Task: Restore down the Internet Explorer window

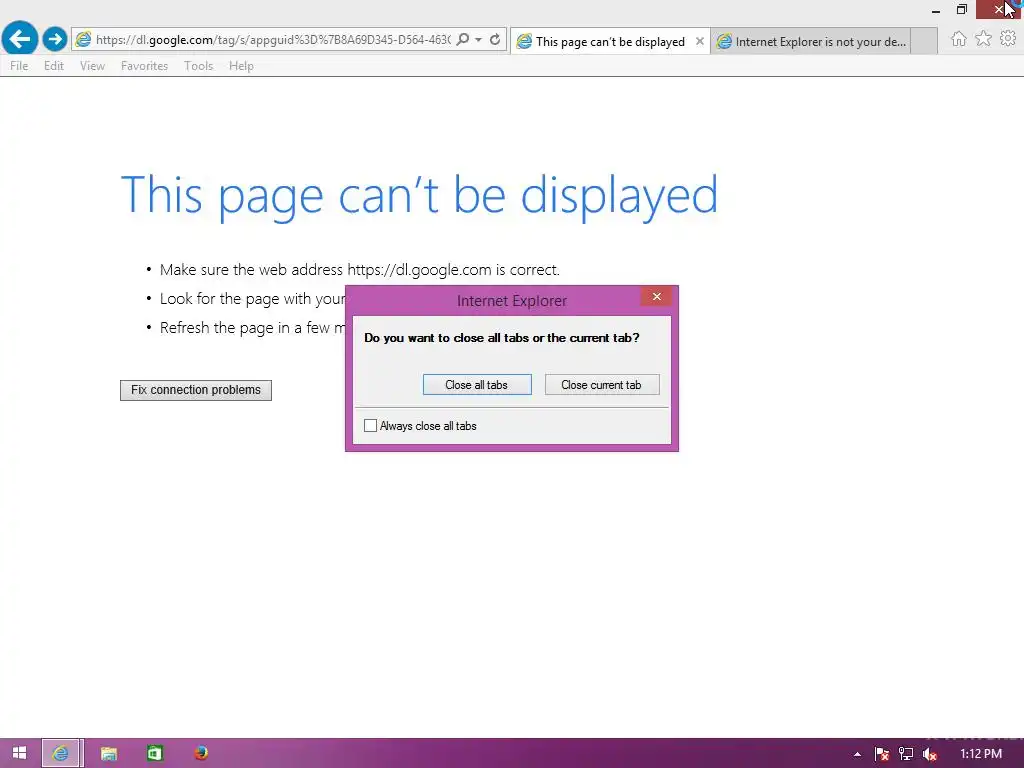Action: coord(961,10)
